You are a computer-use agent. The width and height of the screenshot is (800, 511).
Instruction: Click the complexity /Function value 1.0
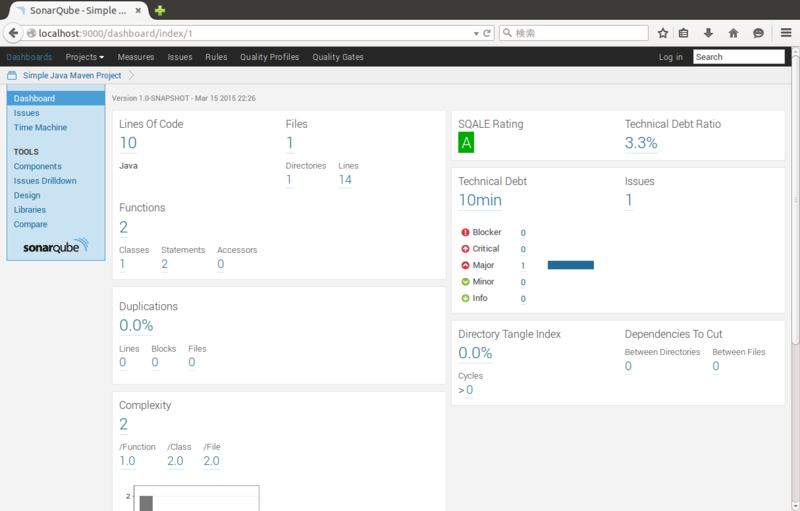127,461
